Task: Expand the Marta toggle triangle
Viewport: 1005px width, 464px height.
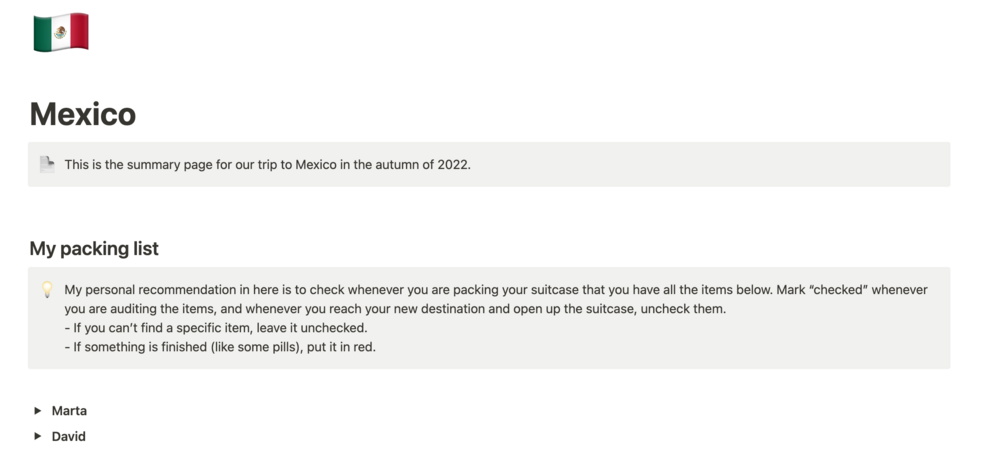Action: [38, 411]
